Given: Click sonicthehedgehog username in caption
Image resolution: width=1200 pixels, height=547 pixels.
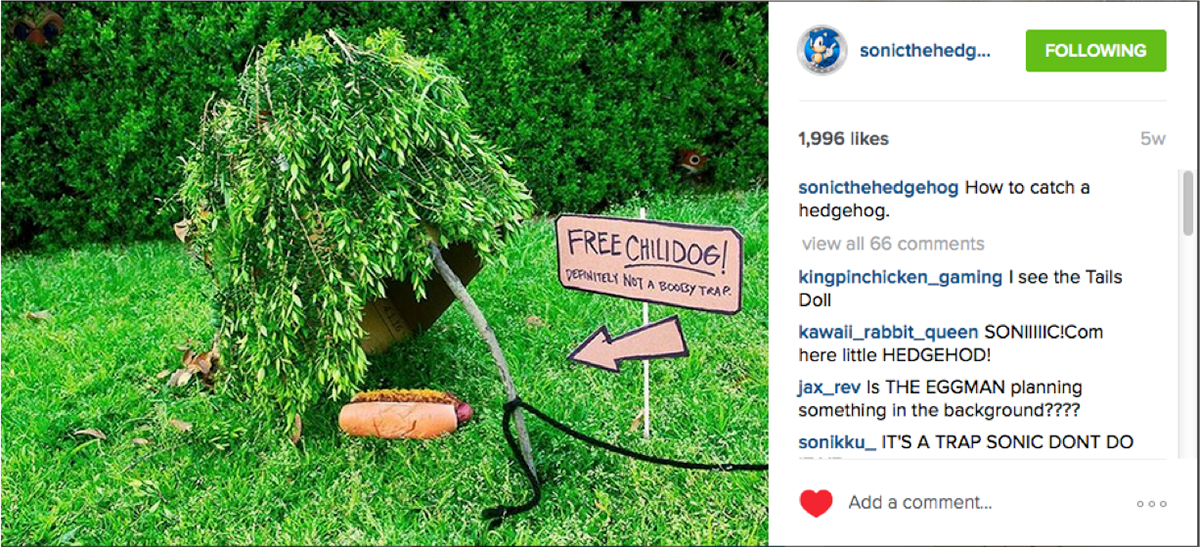Looking at the screenshot, I should 878,188.
